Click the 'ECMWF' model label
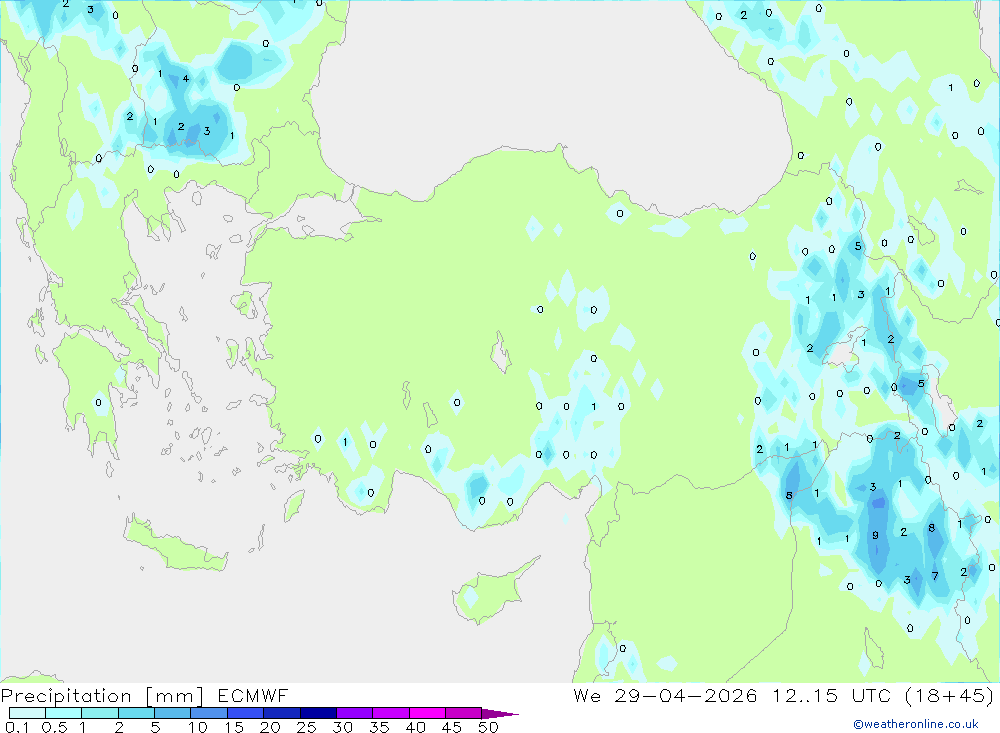This screenshot has width=1000, height=733. pyautogui.click(x=253, y=696)
